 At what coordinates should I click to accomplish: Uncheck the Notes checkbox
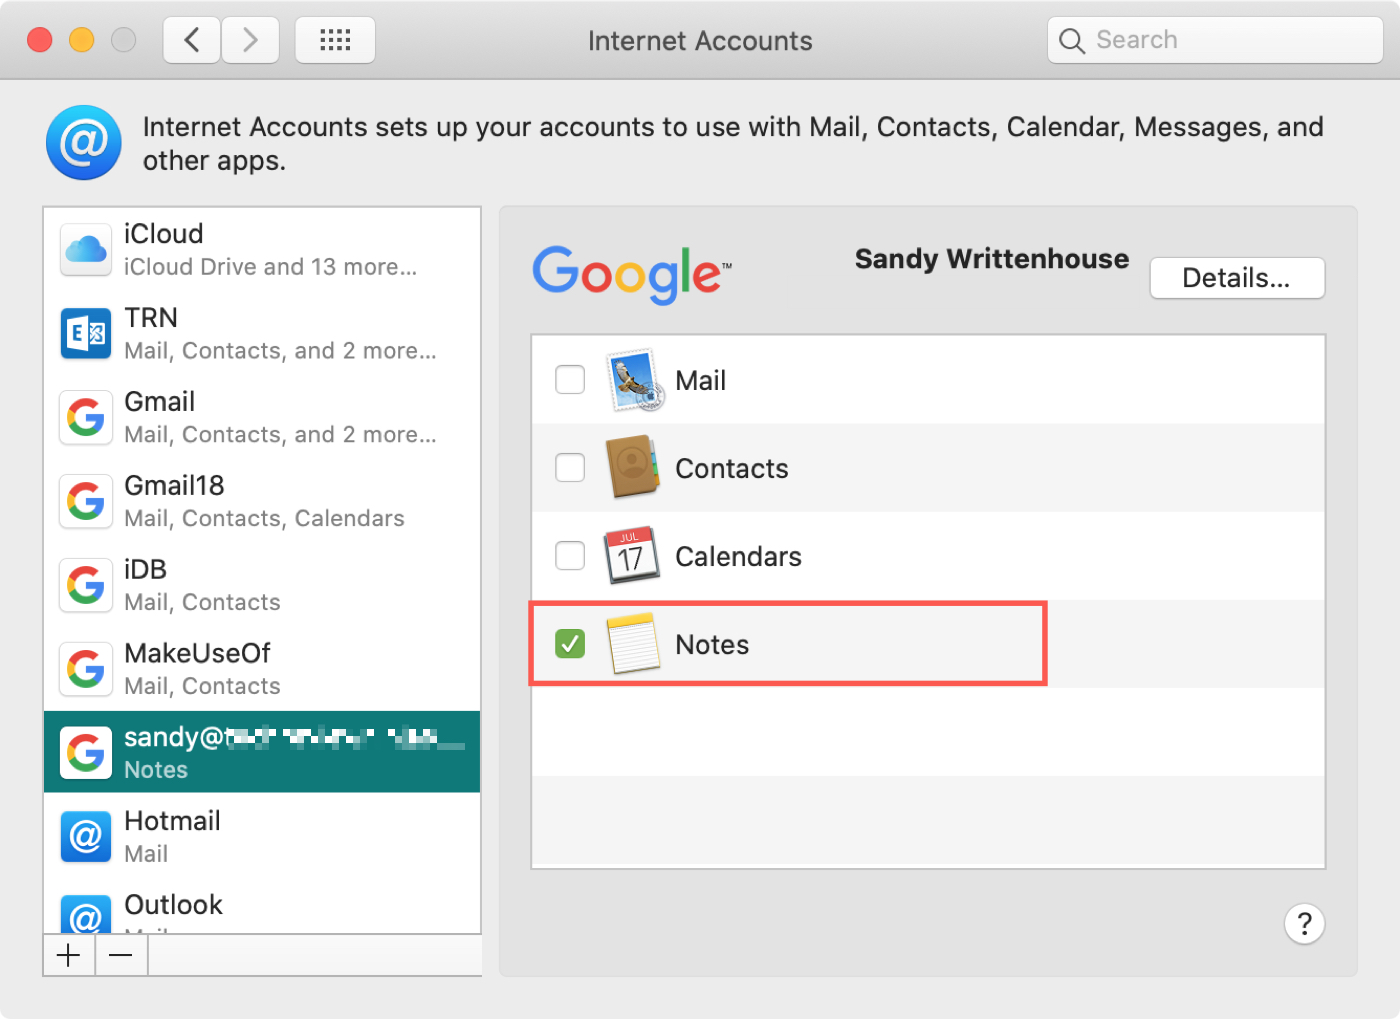coord(570,643)
